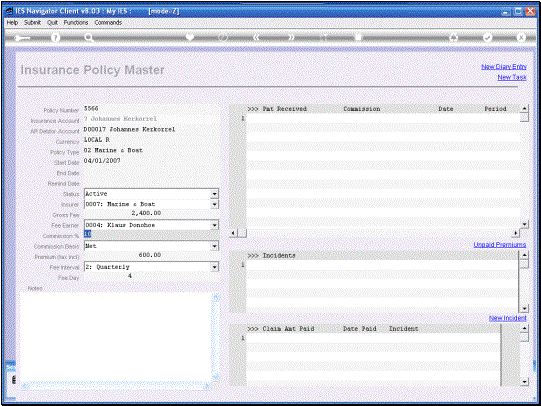Screen dimensions: 541x406
Task: Click the New Incident link
Action: [x=508, y=318]
